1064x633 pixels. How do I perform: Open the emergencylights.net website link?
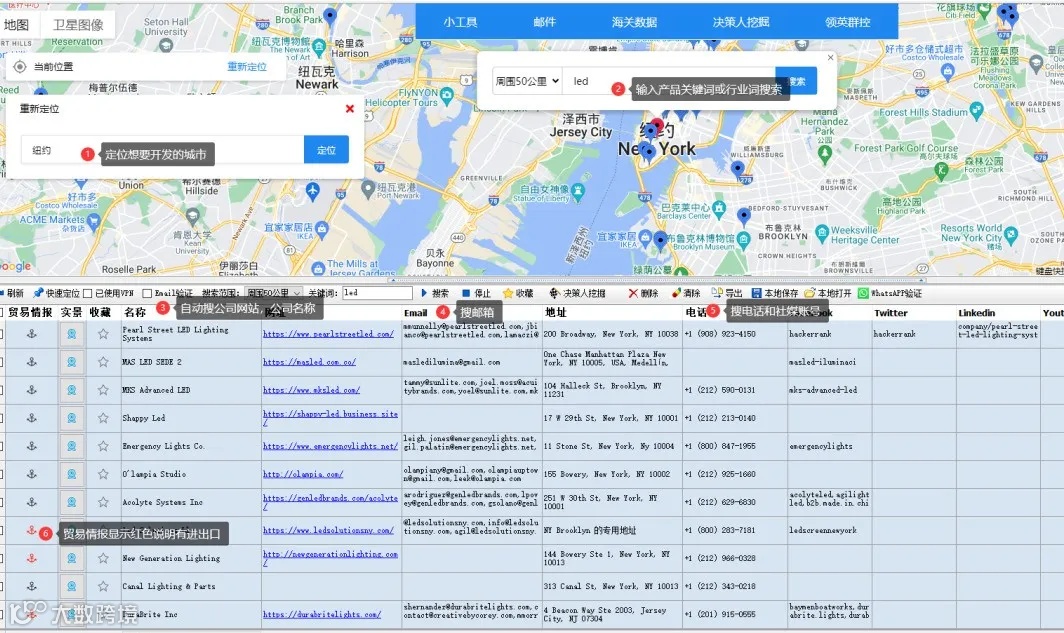click(330, 446)
